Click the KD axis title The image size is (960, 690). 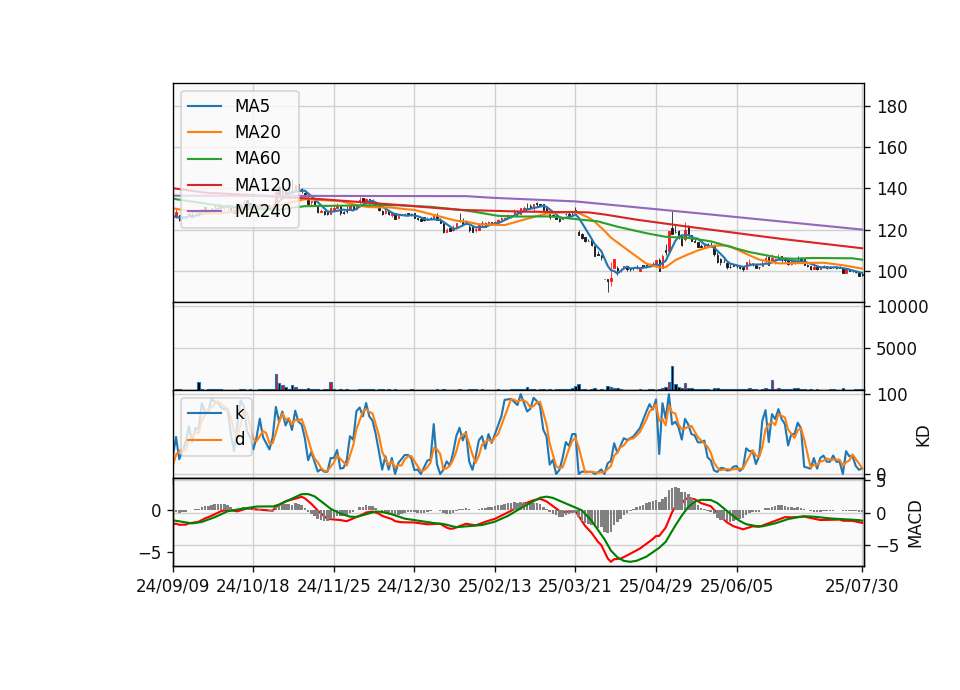[x=923, y=437]
